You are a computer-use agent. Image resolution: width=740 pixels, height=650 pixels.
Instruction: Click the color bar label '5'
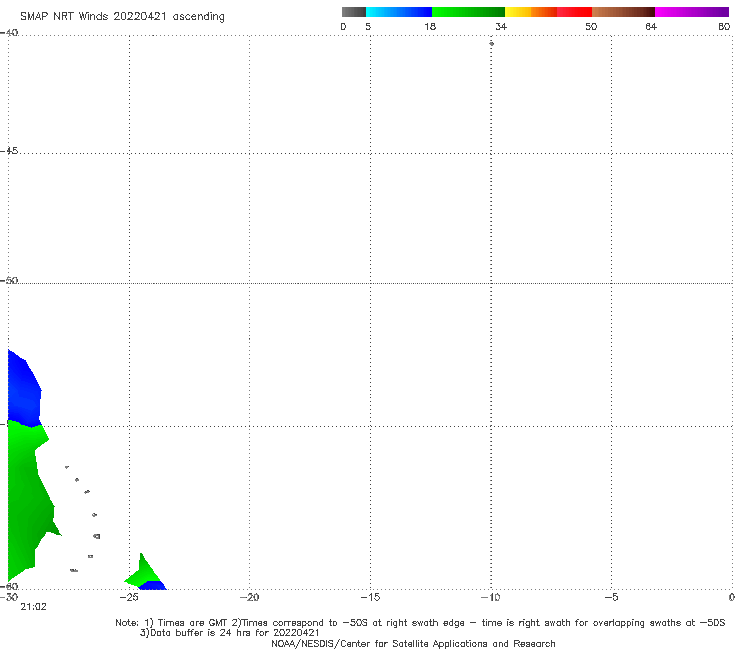tap(368, 26)
